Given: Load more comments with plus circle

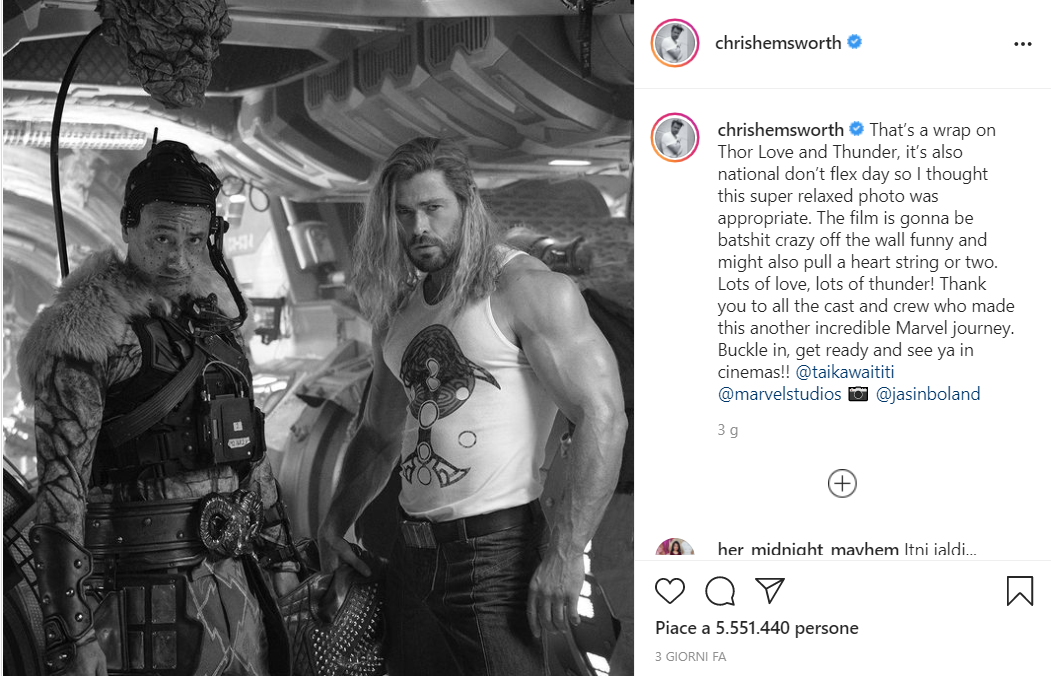Looking at the screenshot, I should (842, 483).
